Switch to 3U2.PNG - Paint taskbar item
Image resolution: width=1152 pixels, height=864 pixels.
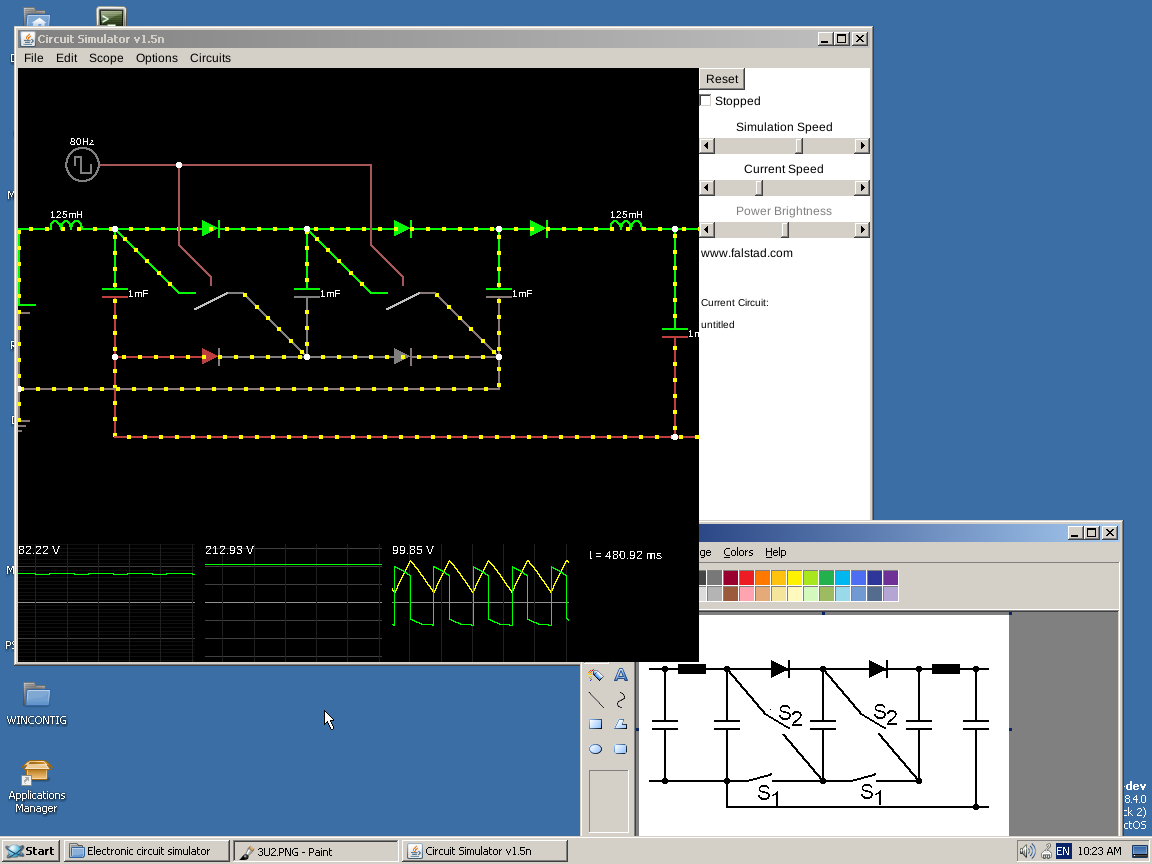click(x=316, y=851)
